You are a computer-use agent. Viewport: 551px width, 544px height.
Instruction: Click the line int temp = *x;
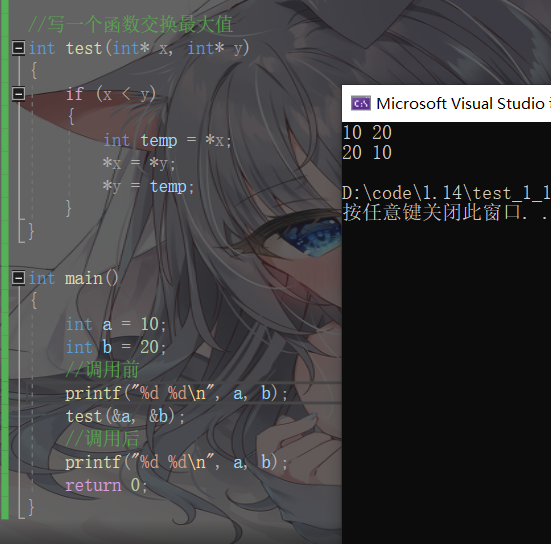click(167, 140)
